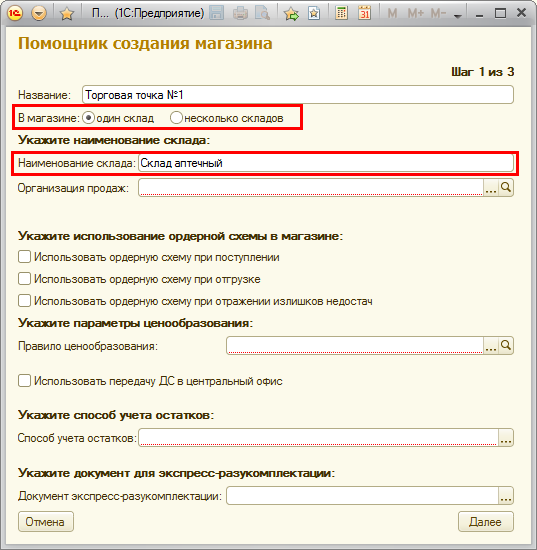Screen dimensions: 537x550
Task: Open the 1C main menu dropdown
Action: click(x=38, y=14)
